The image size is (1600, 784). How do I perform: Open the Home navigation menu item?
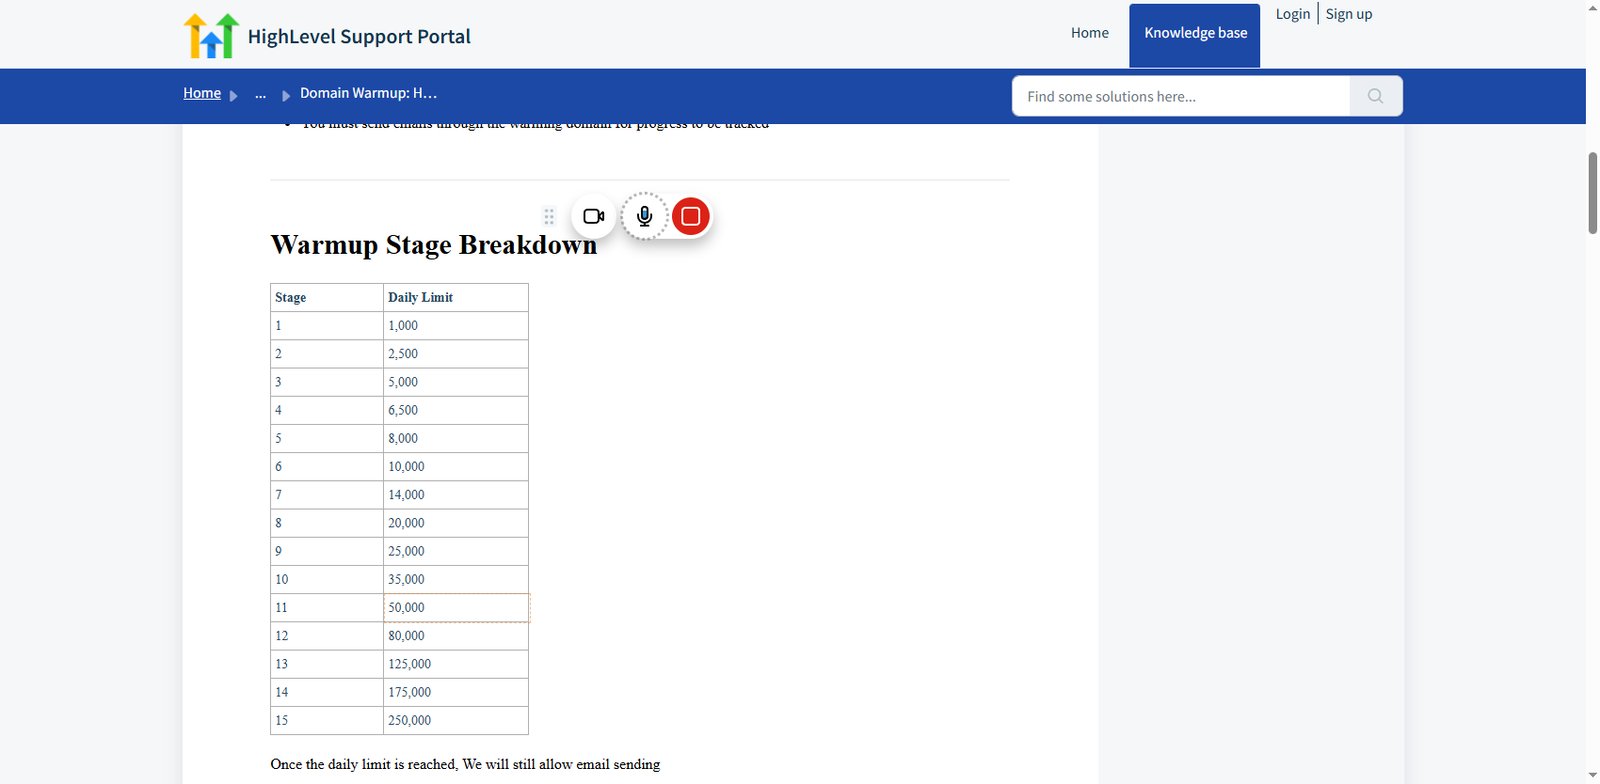point(1089,33)
